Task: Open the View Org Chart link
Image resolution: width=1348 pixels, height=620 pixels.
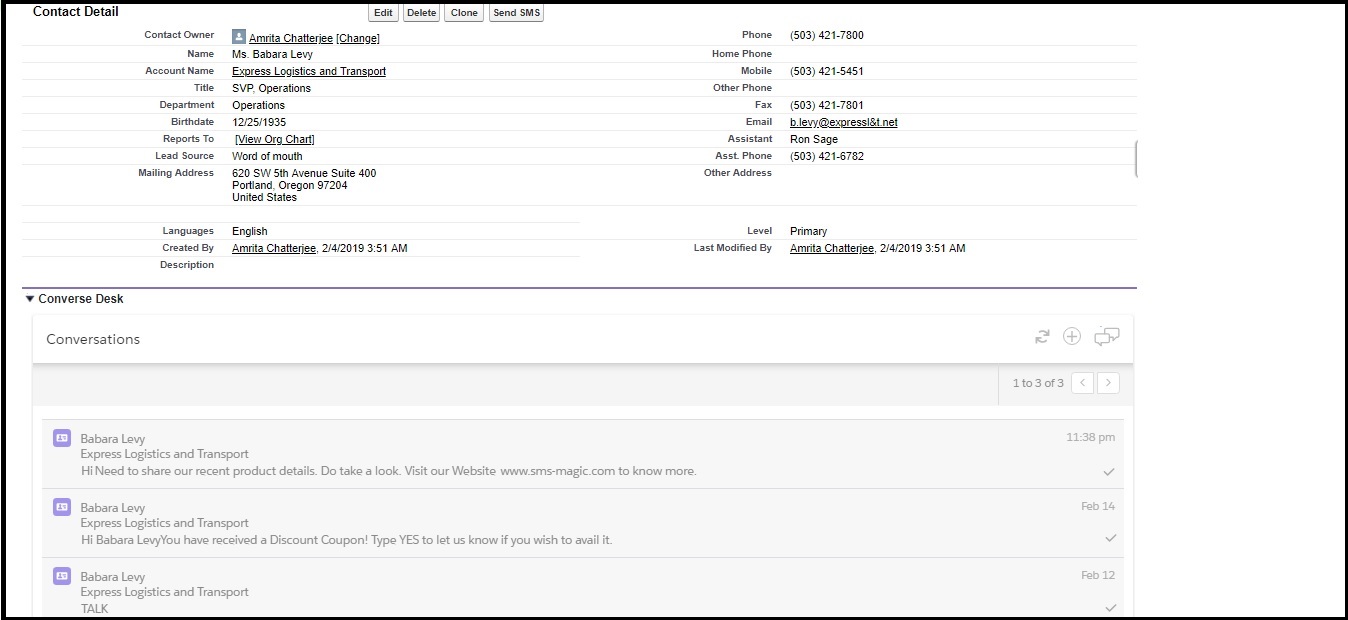Action: (275, 140)
